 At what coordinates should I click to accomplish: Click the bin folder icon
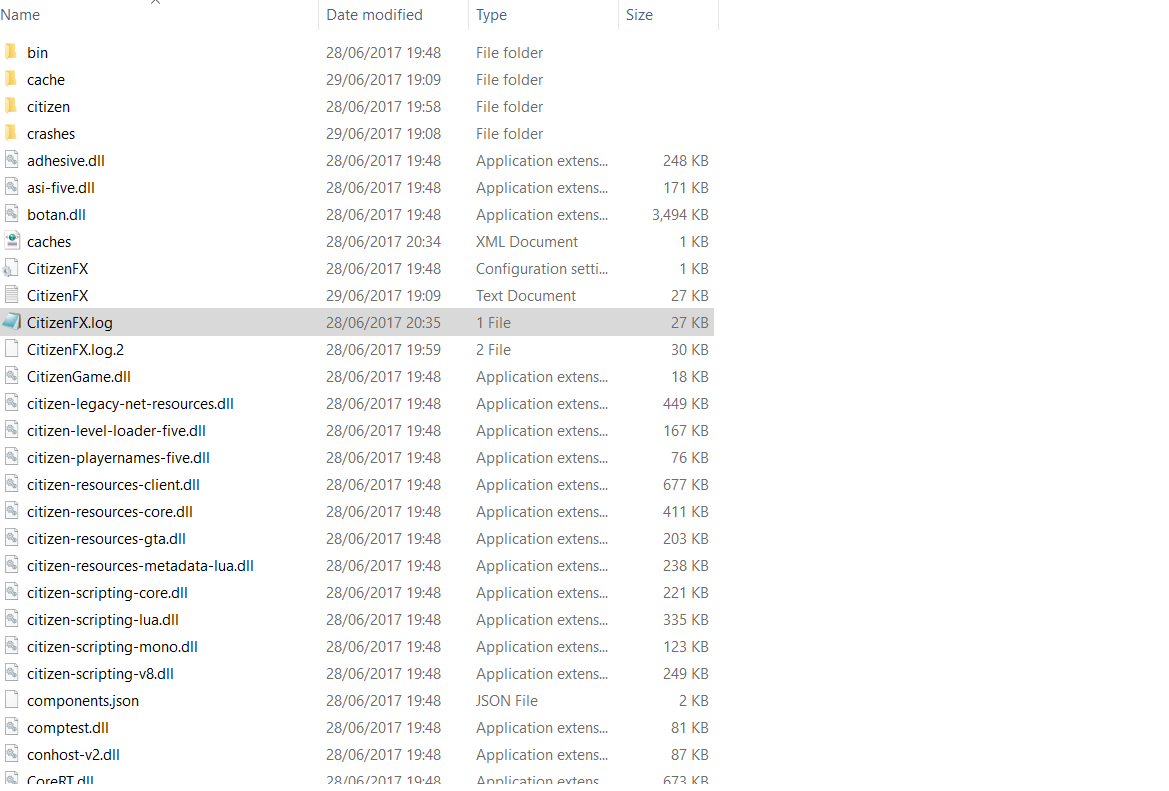(11, 51)
